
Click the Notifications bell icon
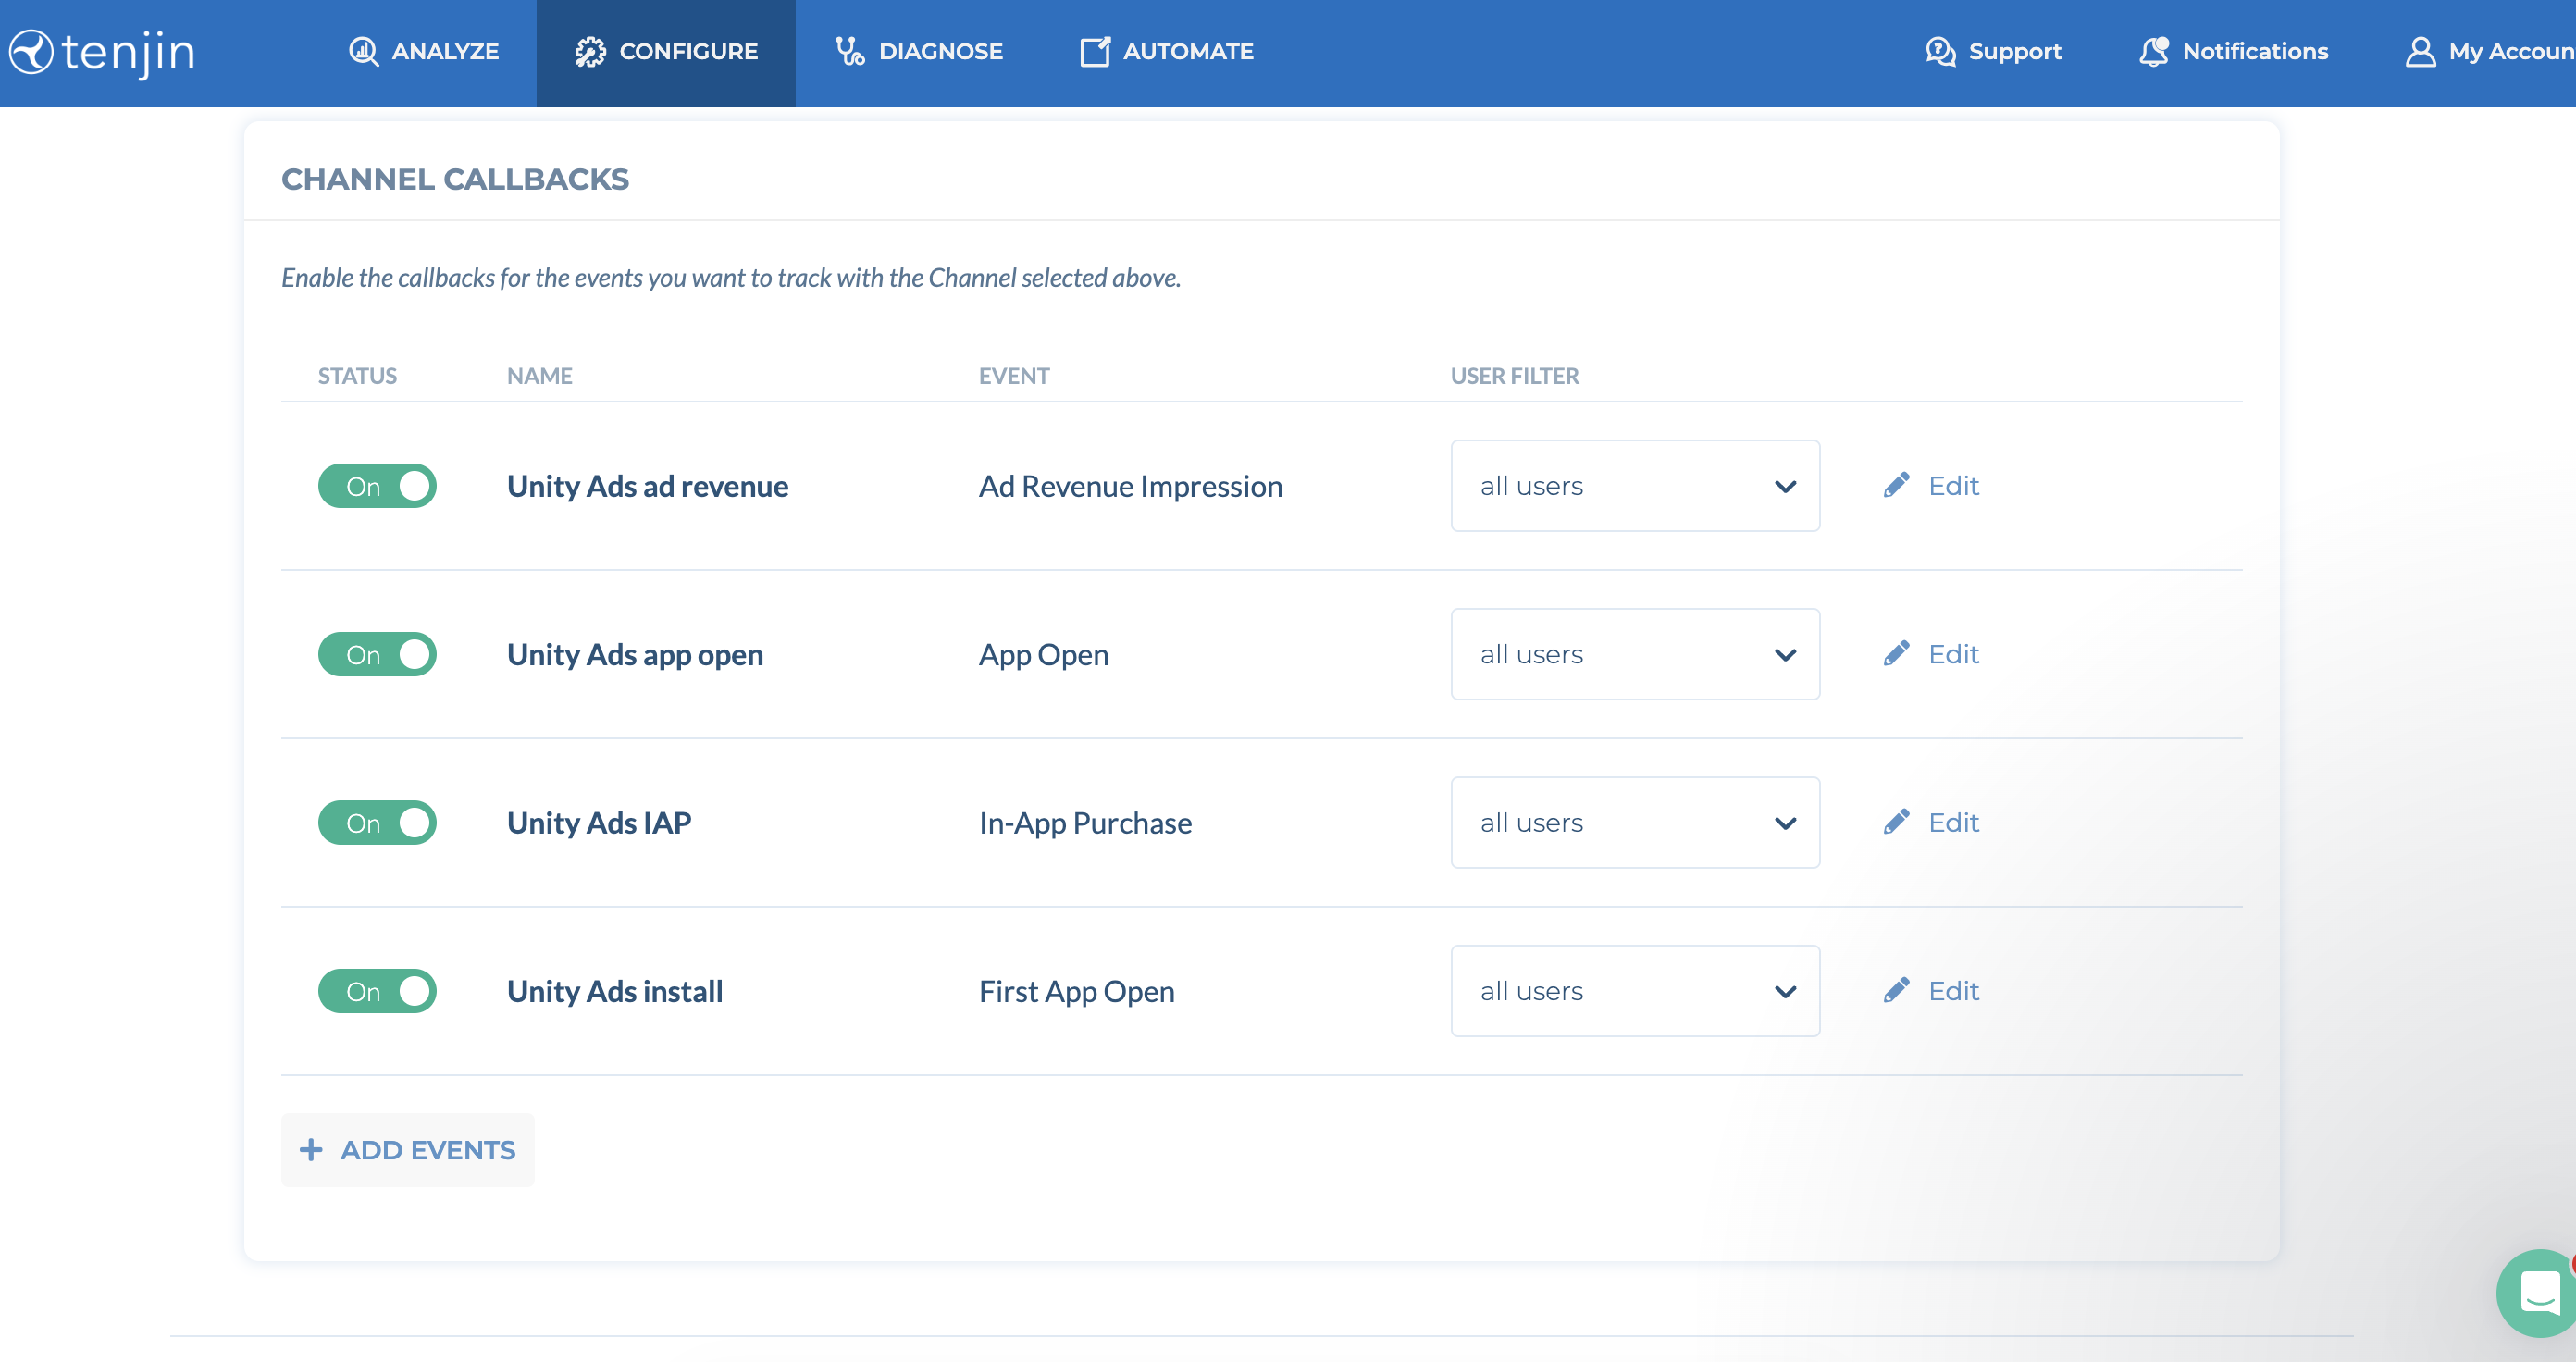[2153, 52]
